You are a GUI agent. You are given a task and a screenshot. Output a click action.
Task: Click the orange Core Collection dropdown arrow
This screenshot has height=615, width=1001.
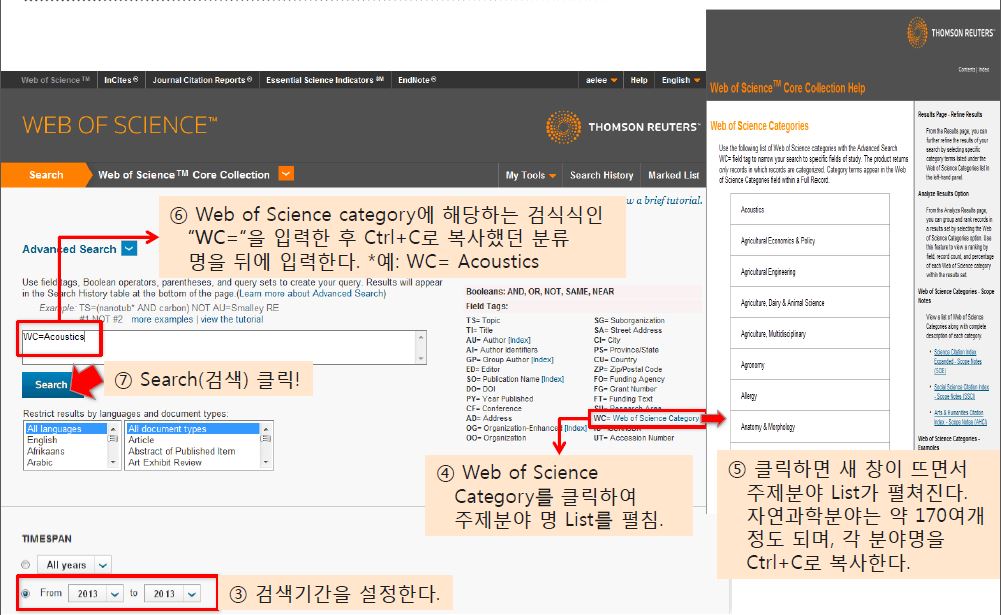(286, 174)
